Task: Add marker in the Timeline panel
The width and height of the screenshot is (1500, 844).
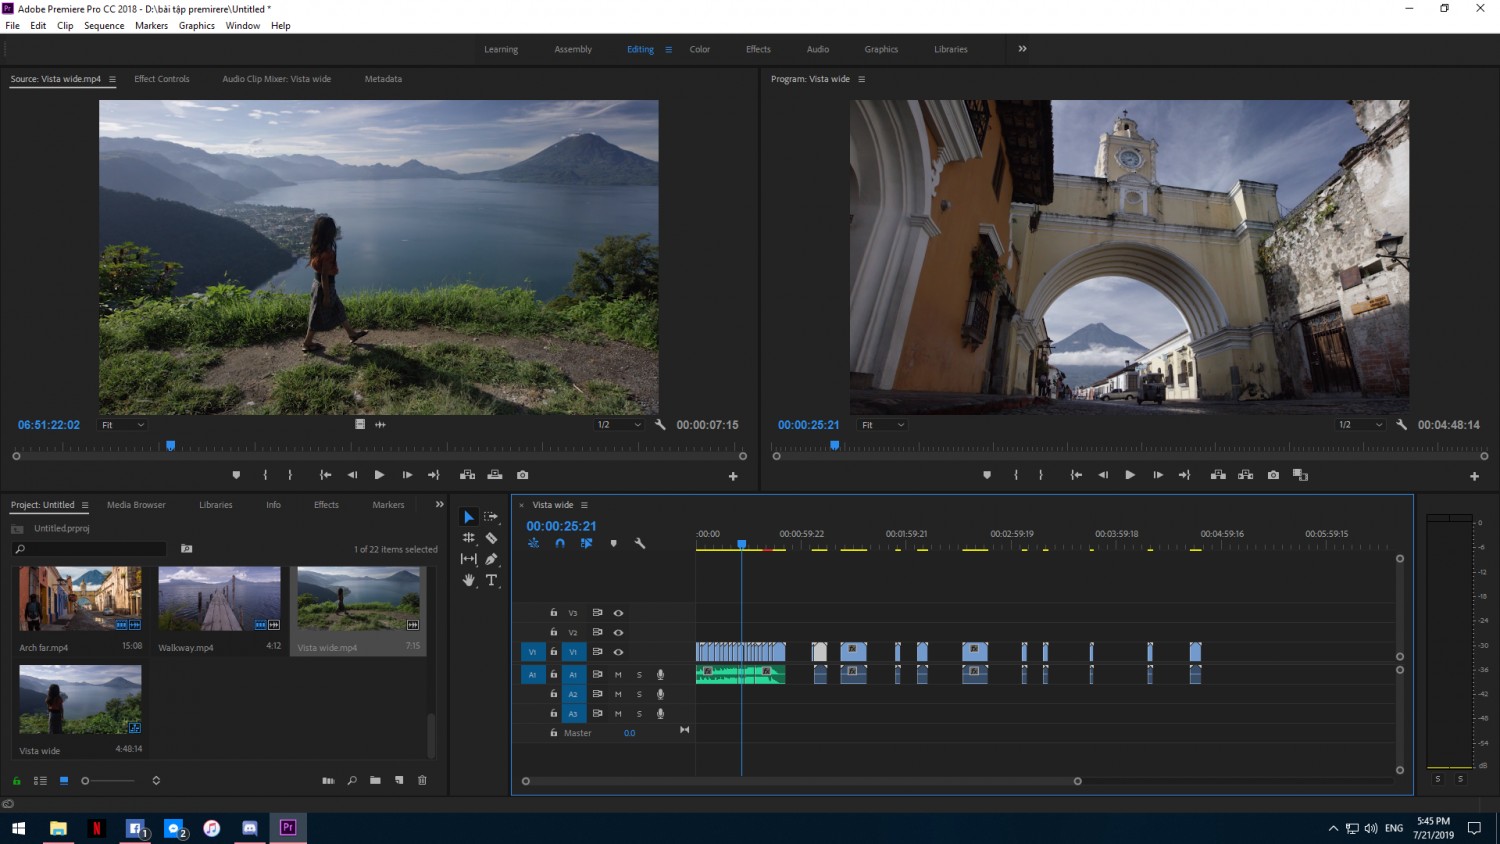Action: click(613, 544)
